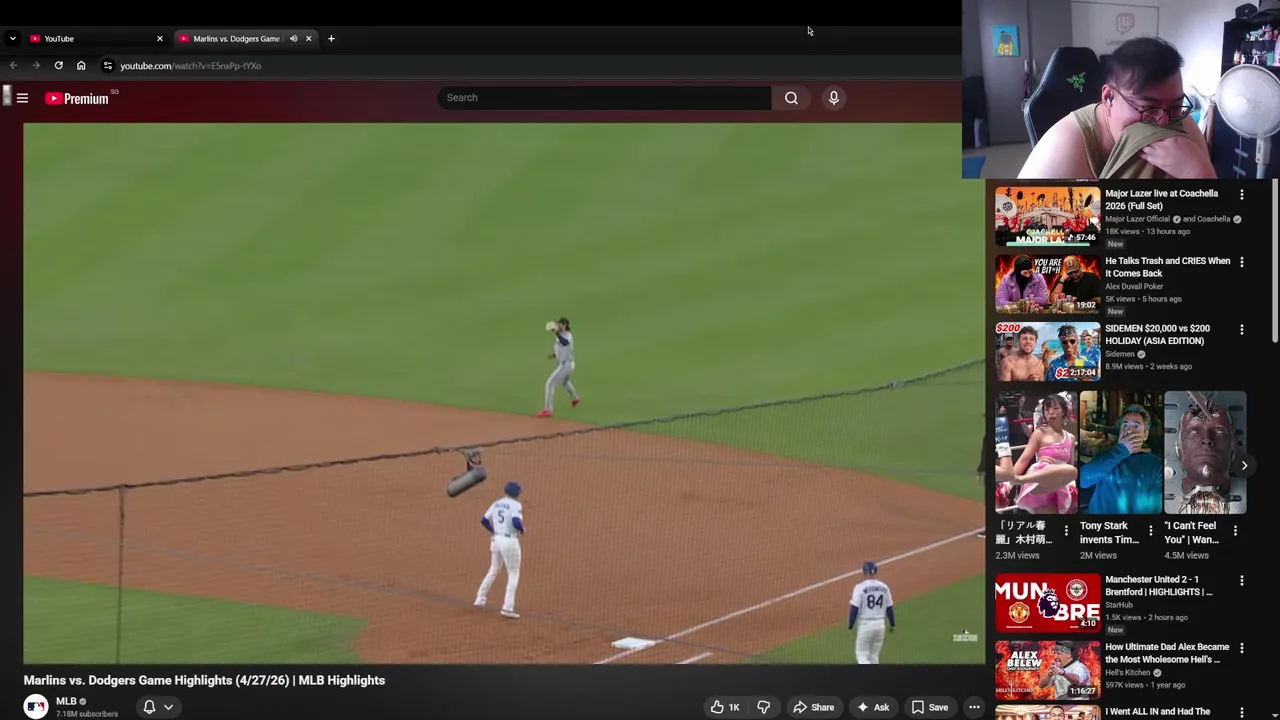This screenshot has width=1280, height=720.
Task: Visit the Sidemen channel name
Action: 1120,354
